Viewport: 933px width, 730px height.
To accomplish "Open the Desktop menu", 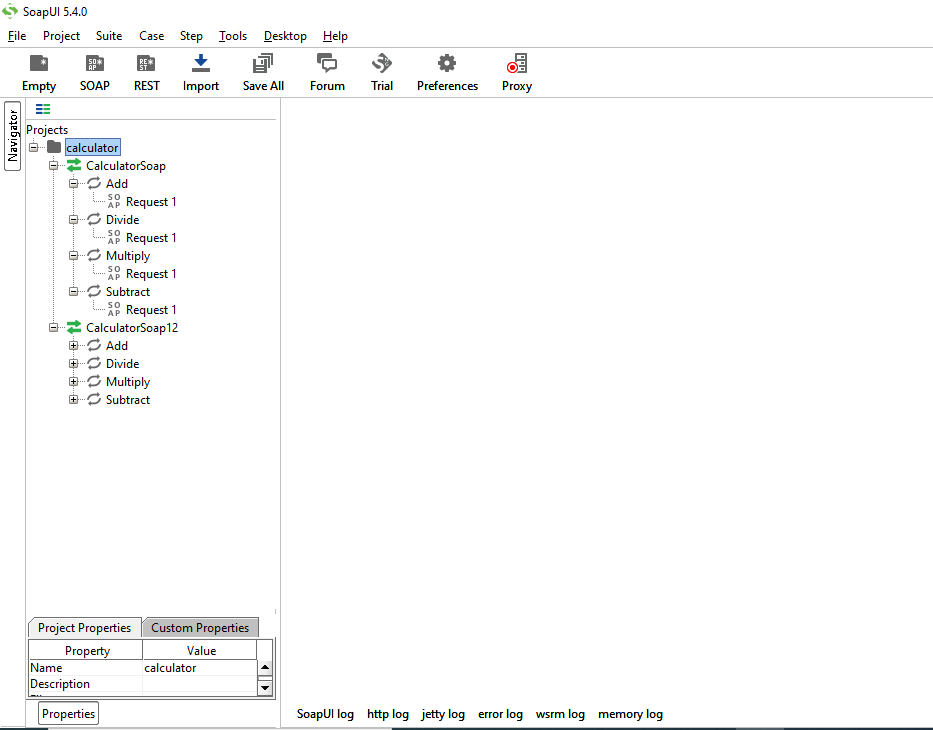I will [x=285, y=36].
